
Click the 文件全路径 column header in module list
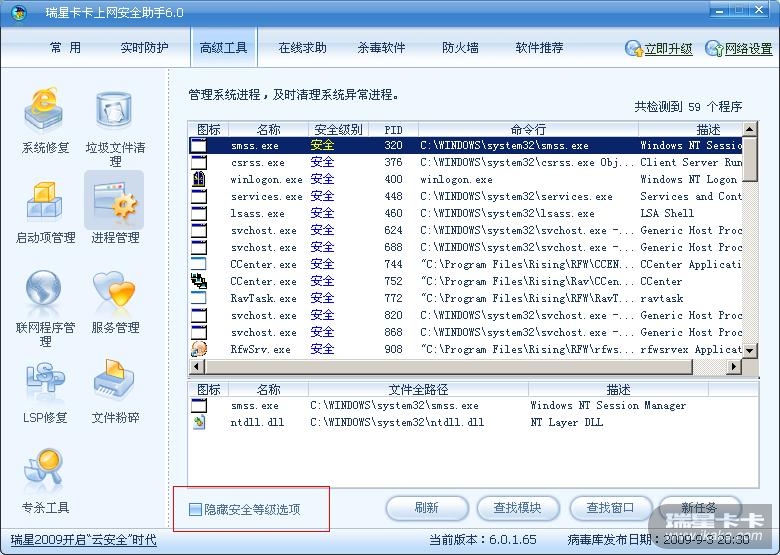(x=418, y=389)
